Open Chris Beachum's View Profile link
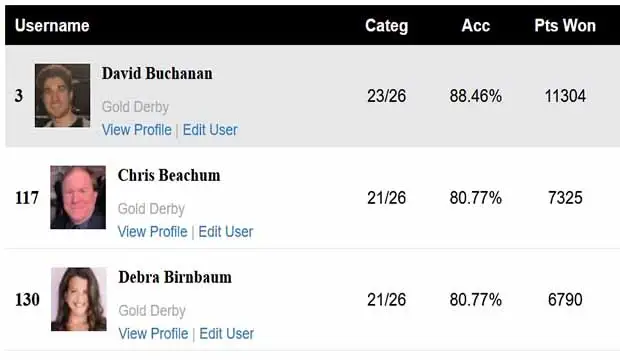This screenshot has height=360, width=620. [153, 231]
